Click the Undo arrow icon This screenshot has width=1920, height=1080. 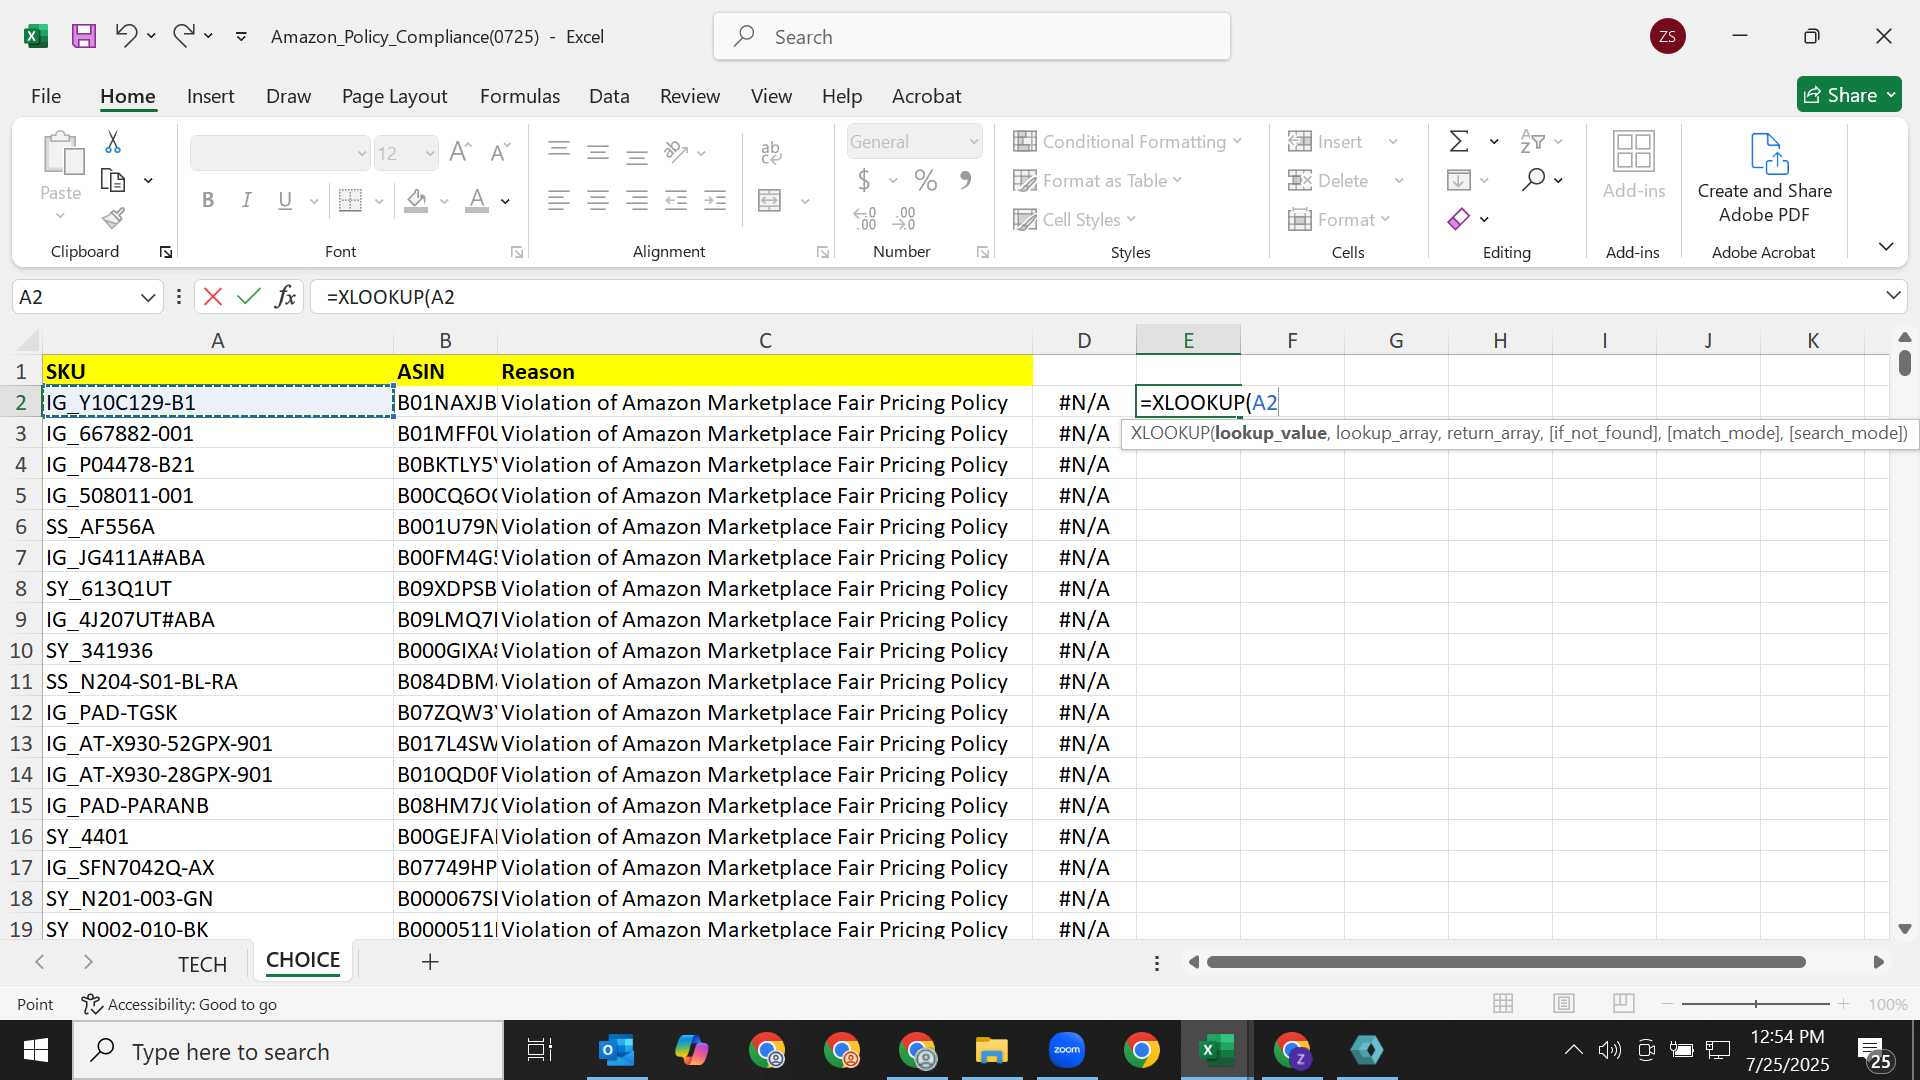tap(125, 36)
